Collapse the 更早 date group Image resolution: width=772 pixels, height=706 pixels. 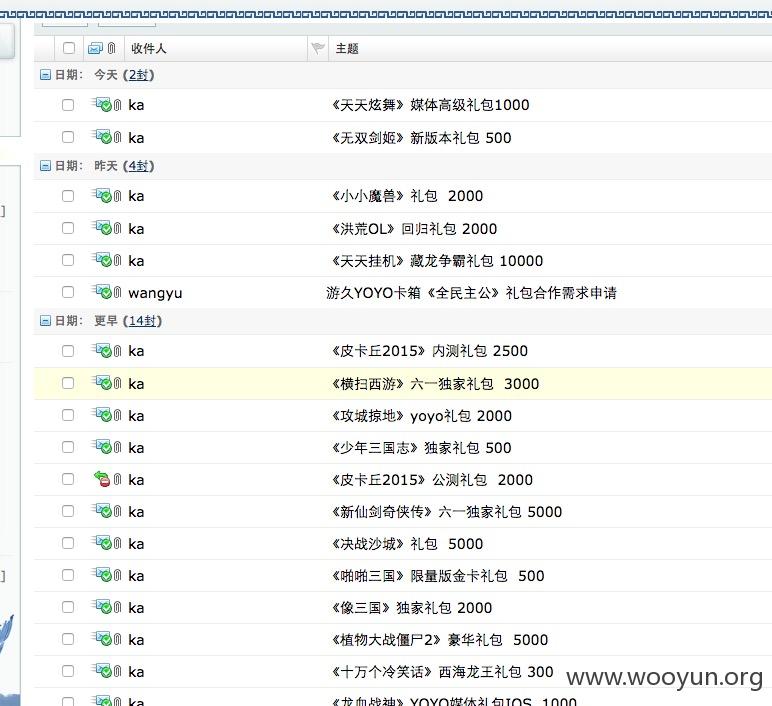coord(45,321)
